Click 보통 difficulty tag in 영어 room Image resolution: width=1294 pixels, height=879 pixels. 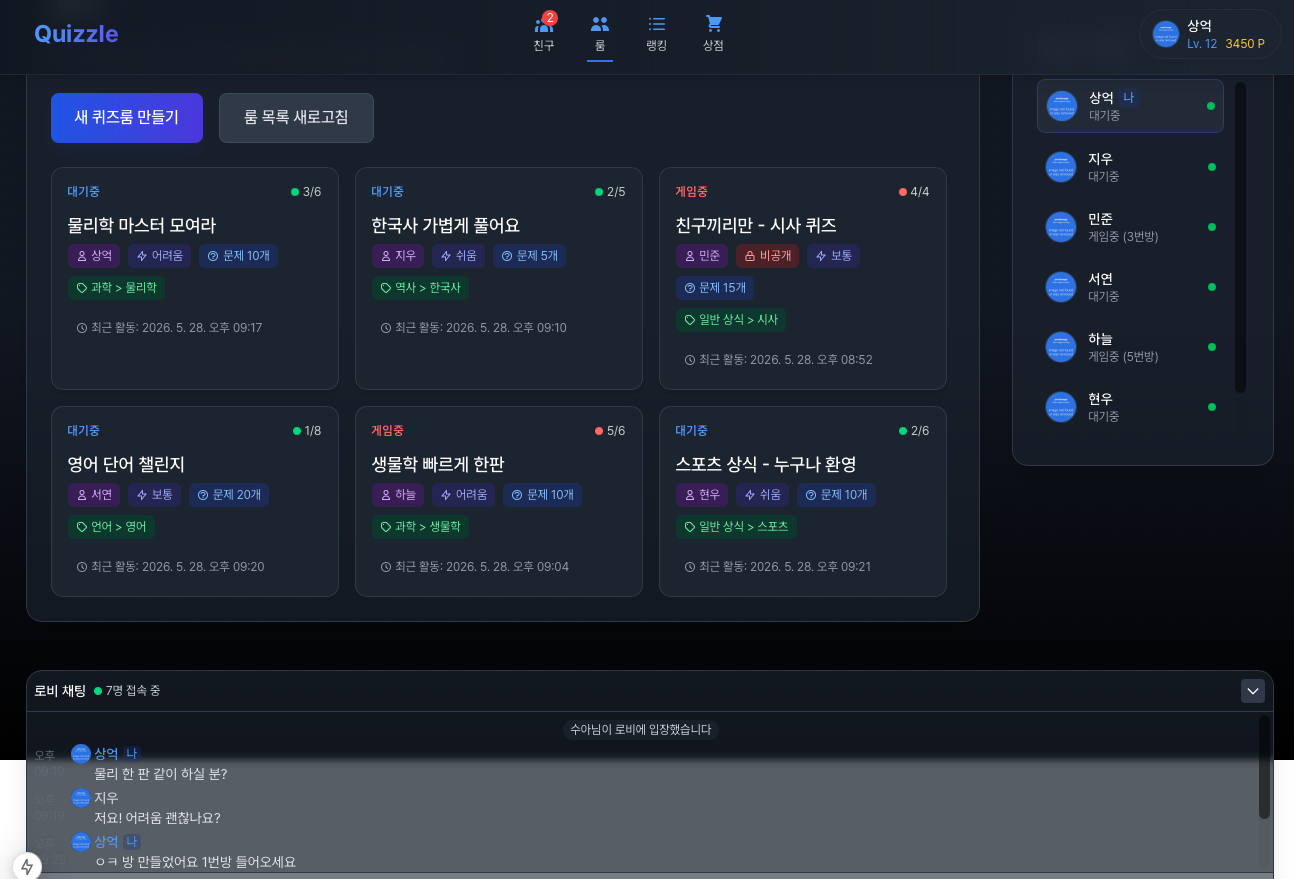[154, 495]
